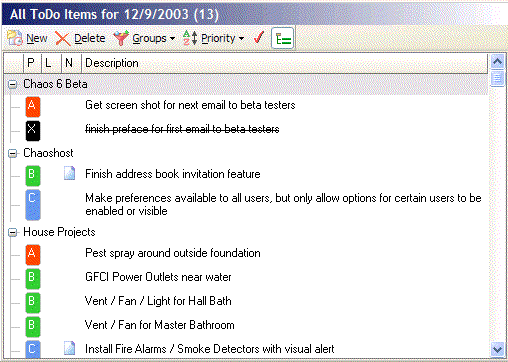Collapse the House Projects group
Screen dimensions: 508x362
pos(13,232)
